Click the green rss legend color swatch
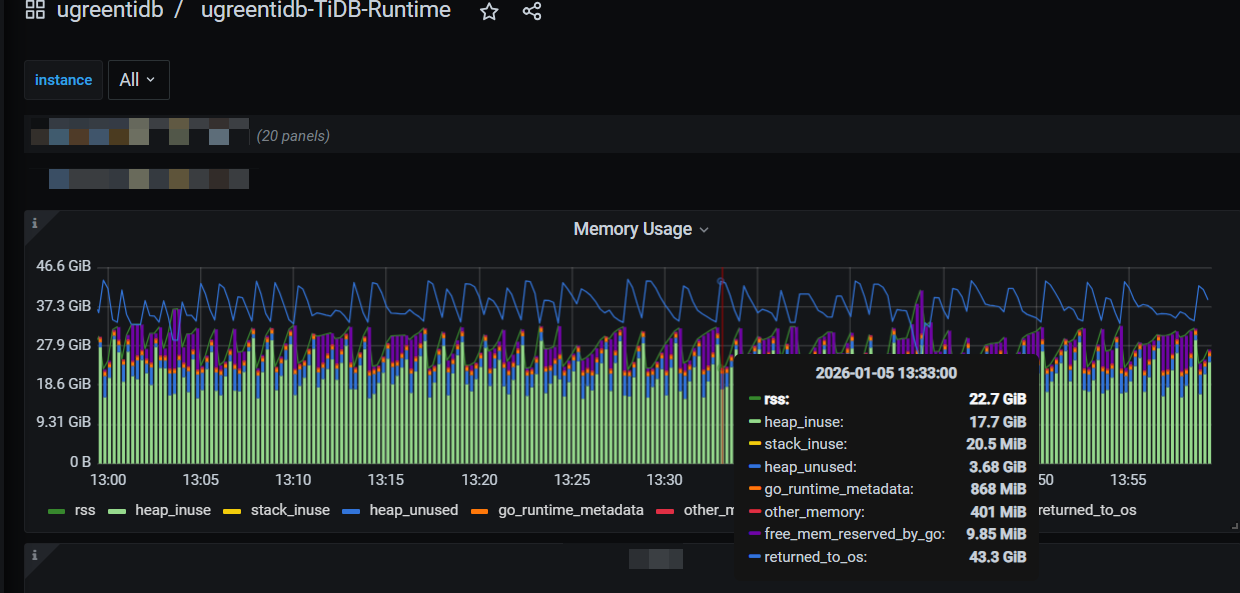 57,511
